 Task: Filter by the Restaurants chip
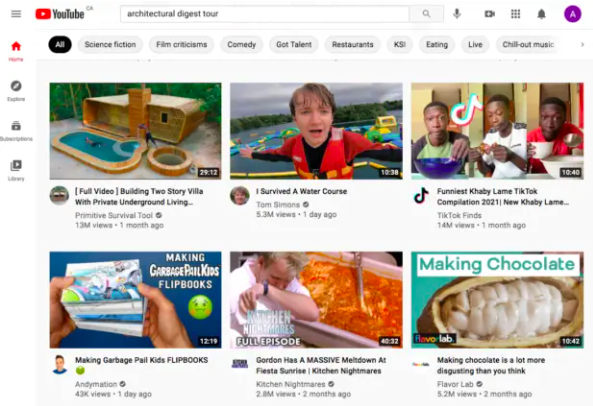(x=352, y=44)
